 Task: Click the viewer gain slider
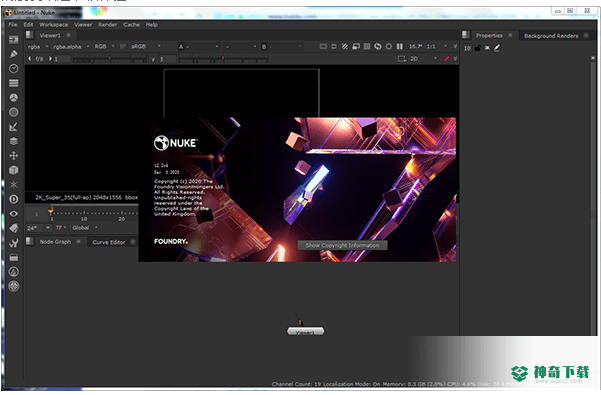110,59
